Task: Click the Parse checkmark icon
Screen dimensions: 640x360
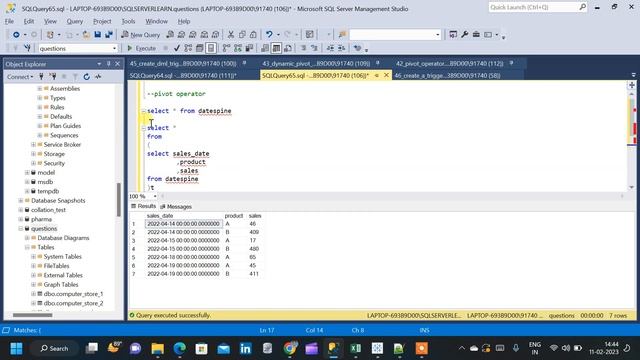Action: click(177, 48)
